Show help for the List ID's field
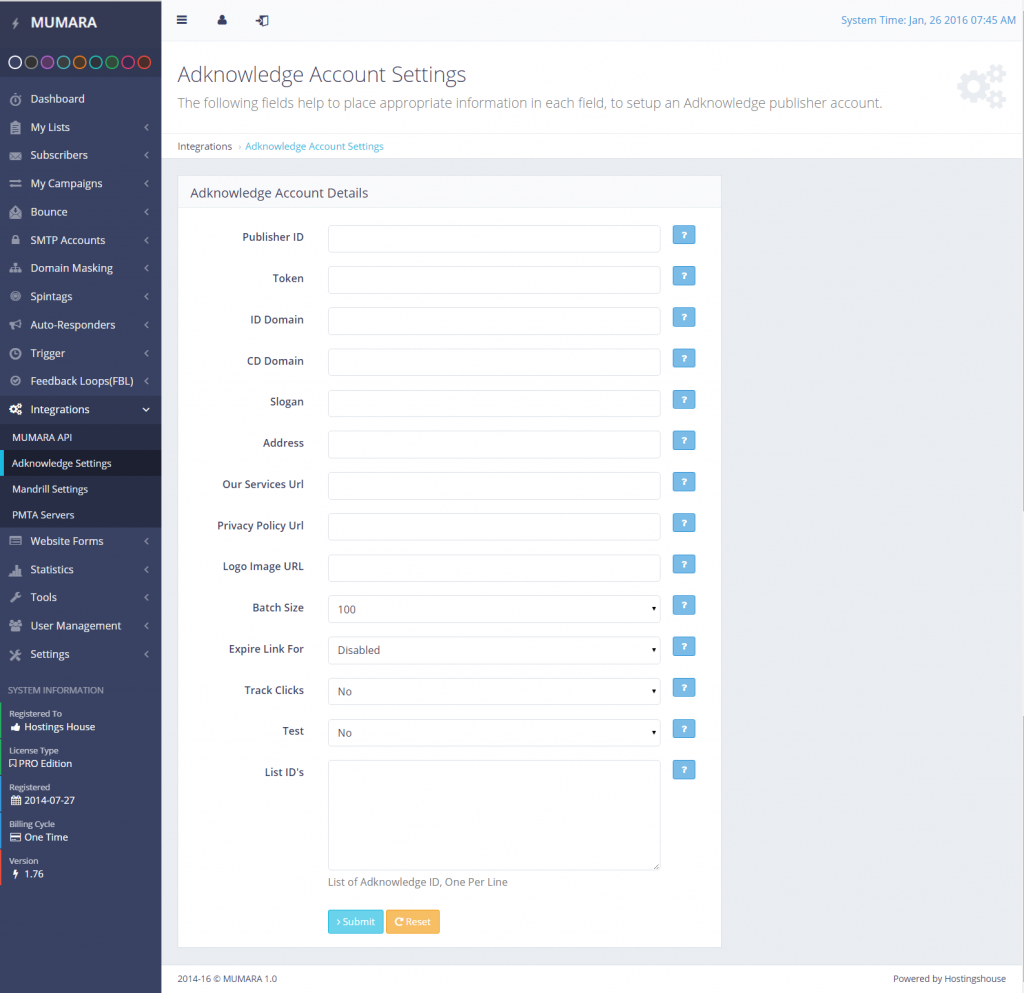This screenshot has width=1024, height=993. (x=683, y=770)
